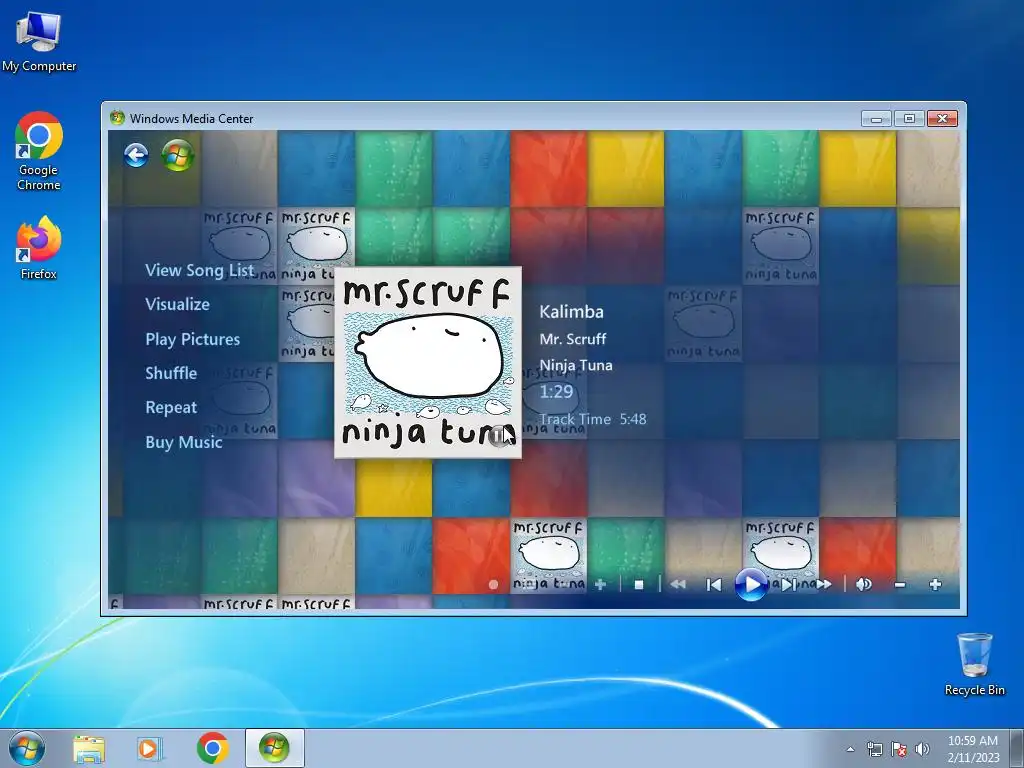Image resolution: width=1024 pixels, height=768 pixels.
Task: Click the rewind double-arrow button
Action: (x=678, y=584)
